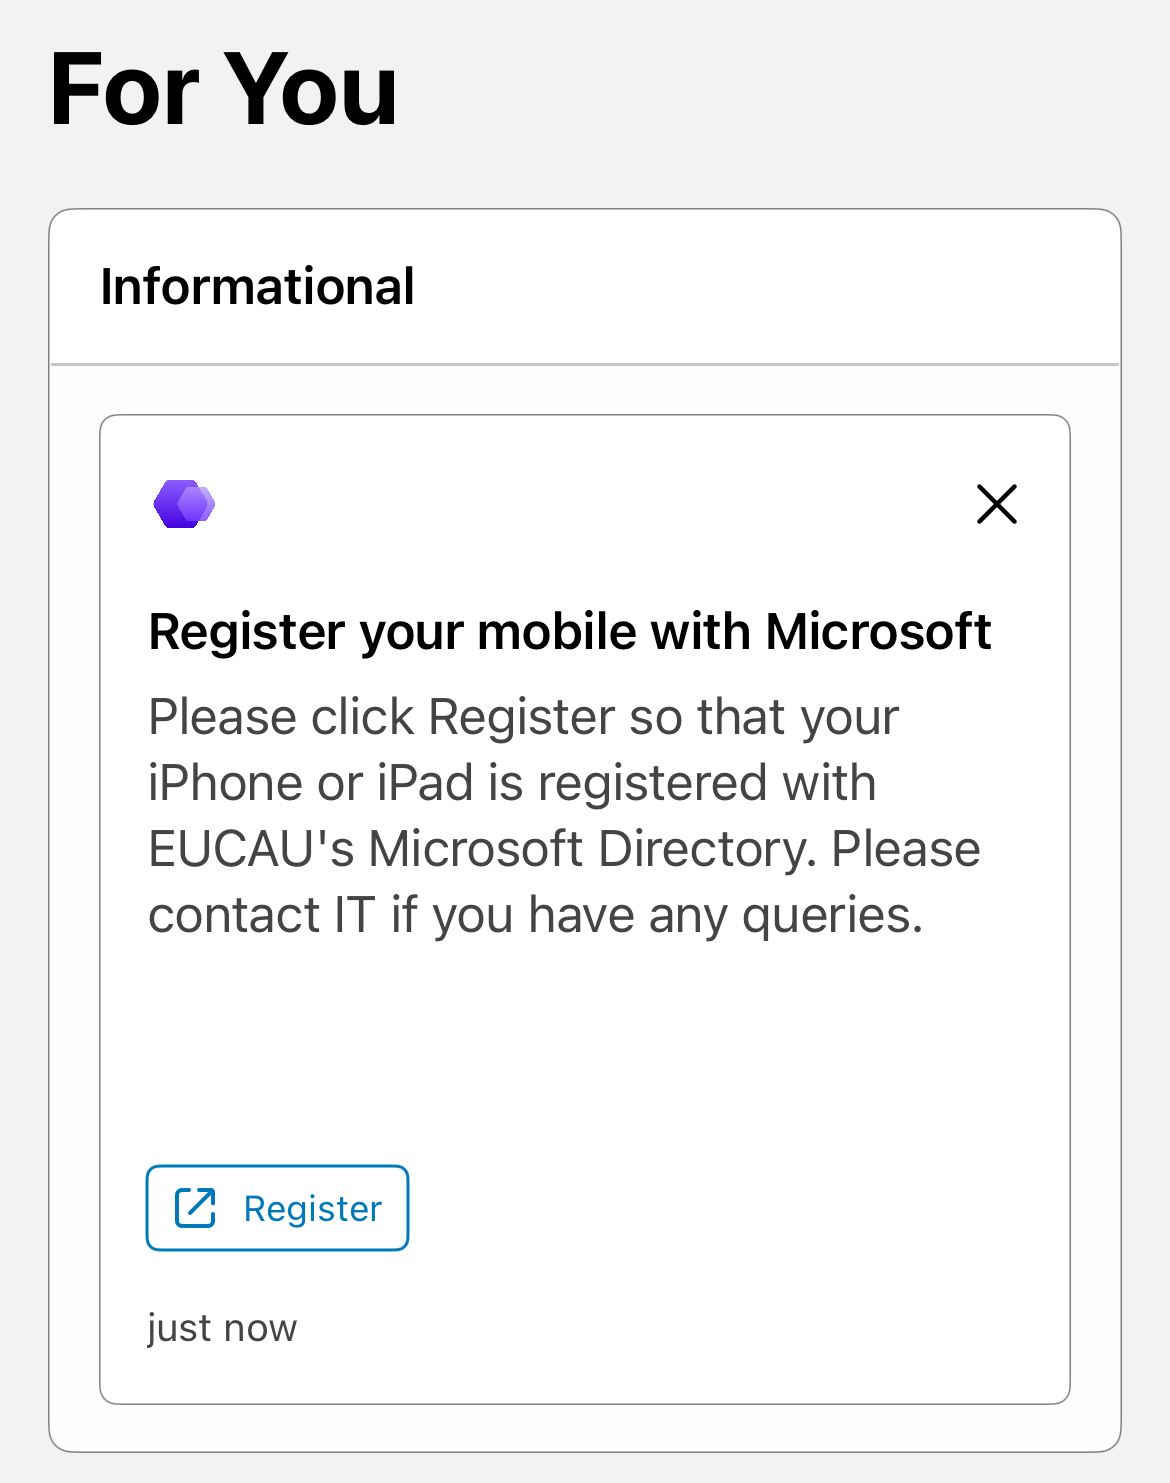This screenshot has height=1483, width=1170.
Task: Click the "contact IT if you have any queries" line
Action: point(535,915)
